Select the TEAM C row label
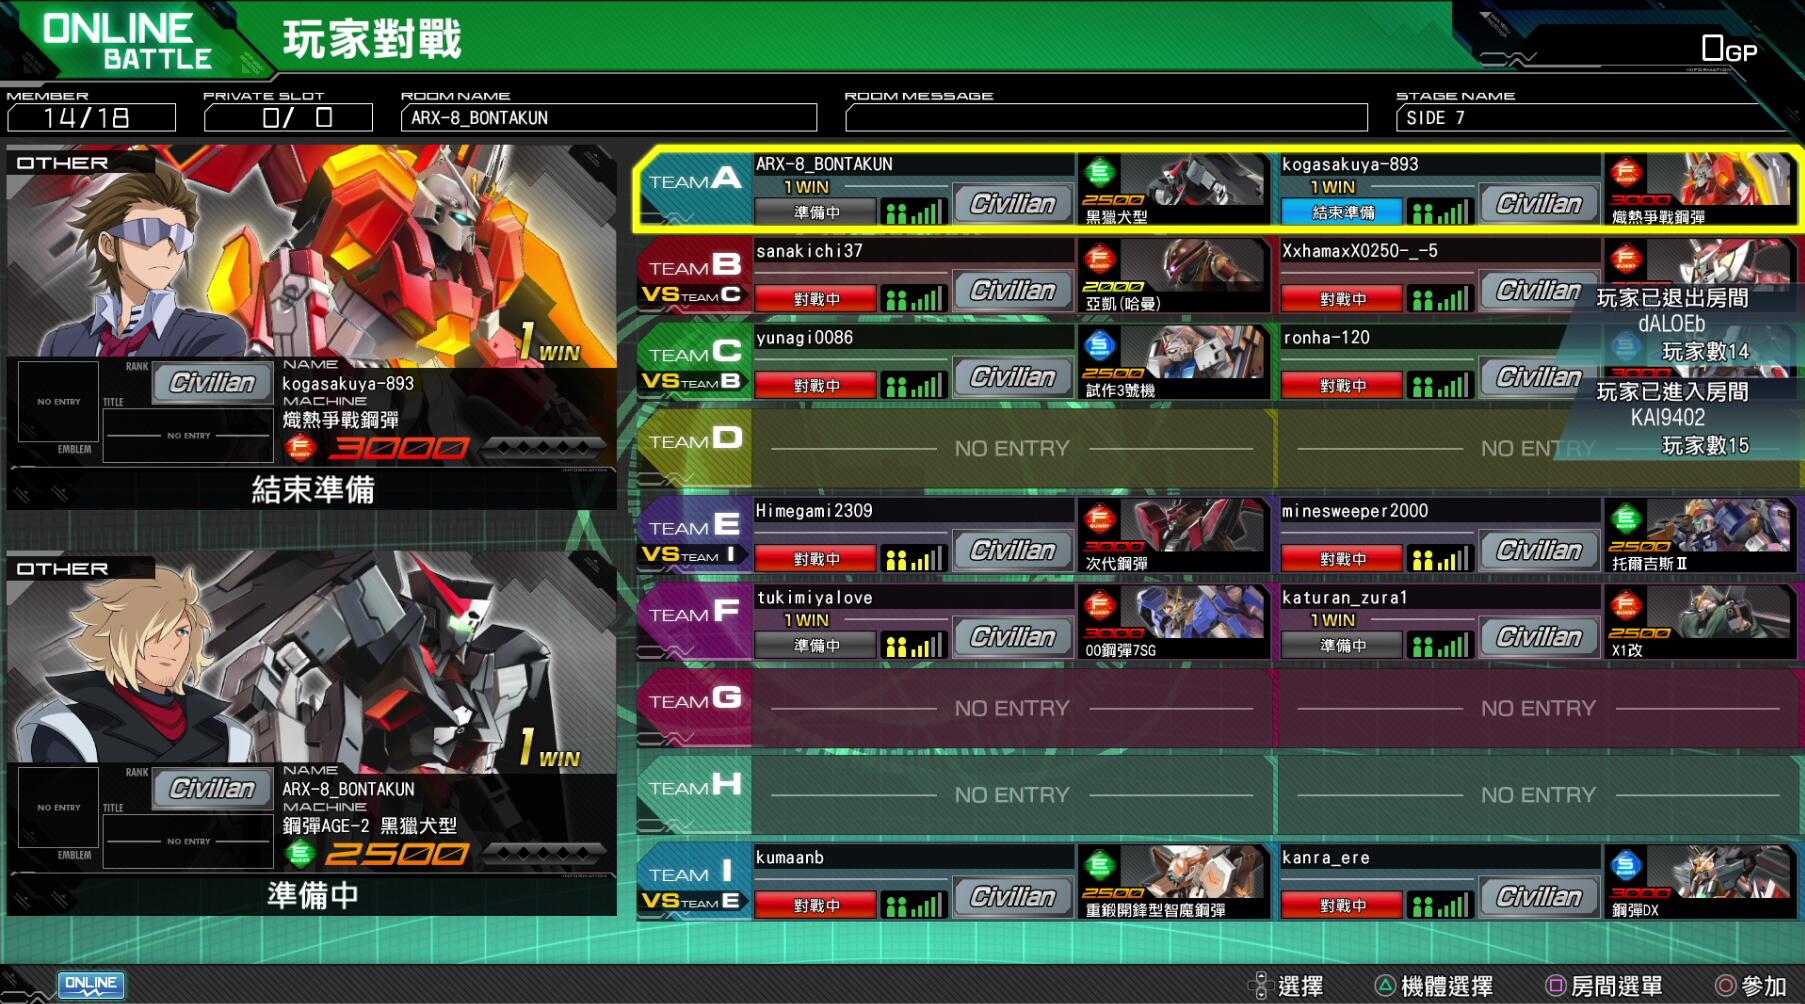This screenshot has width=1805, height=1004. [x=695, y=353]
